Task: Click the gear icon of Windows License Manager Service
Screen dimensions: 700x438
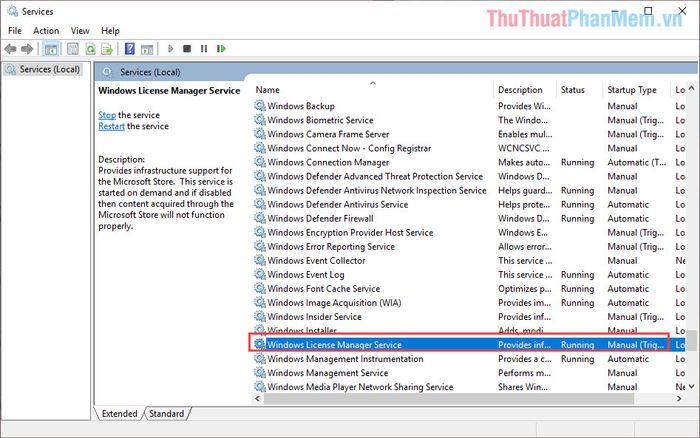Action: (x=260, y=345)
